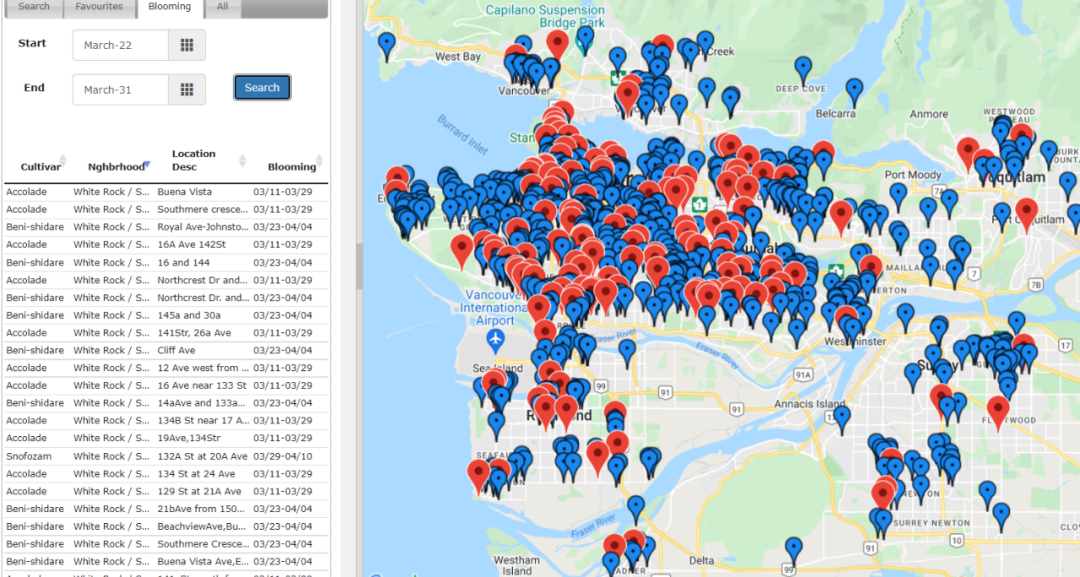Click the highway 99 shield near Richmond

coord(601,386)
